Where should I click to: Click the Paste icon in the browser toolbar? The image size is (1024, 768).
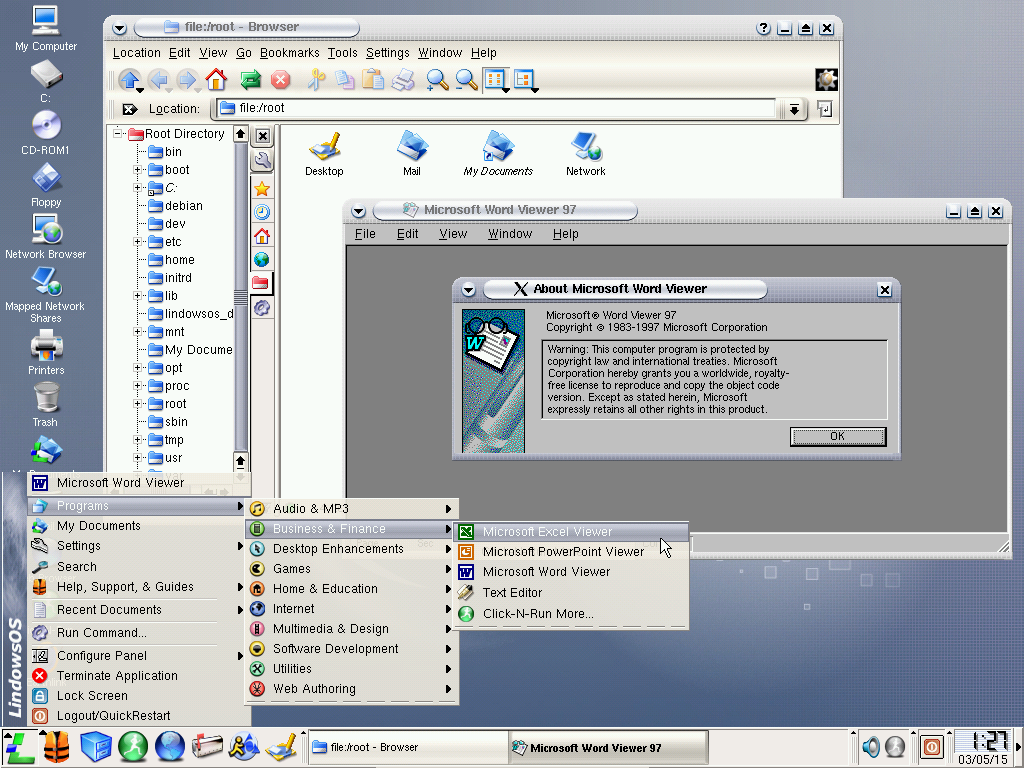click(372, 80)
